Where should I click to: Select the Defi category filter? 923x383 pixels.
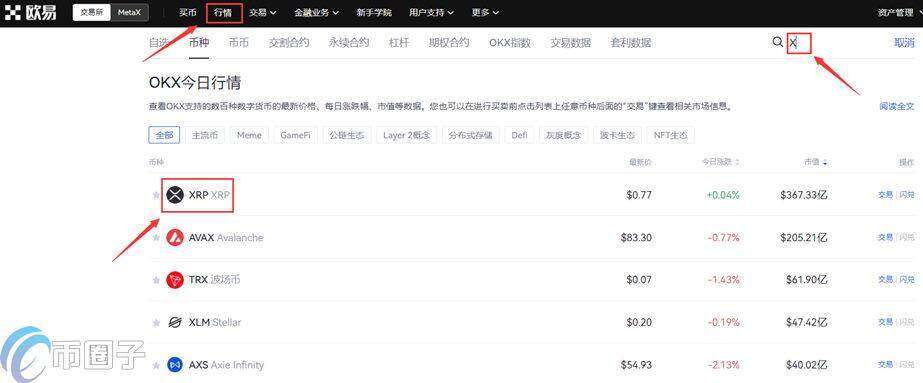519,135
